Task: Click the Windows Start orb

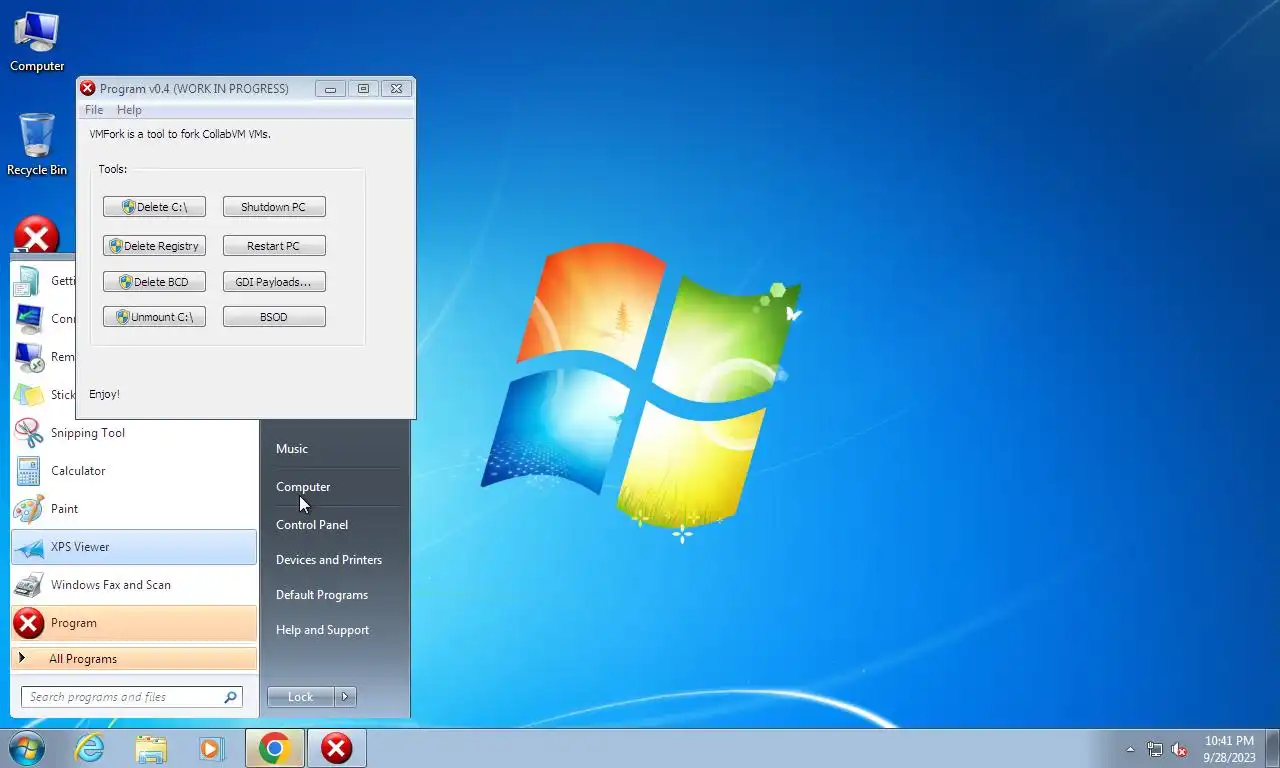Action: [26, 748]
